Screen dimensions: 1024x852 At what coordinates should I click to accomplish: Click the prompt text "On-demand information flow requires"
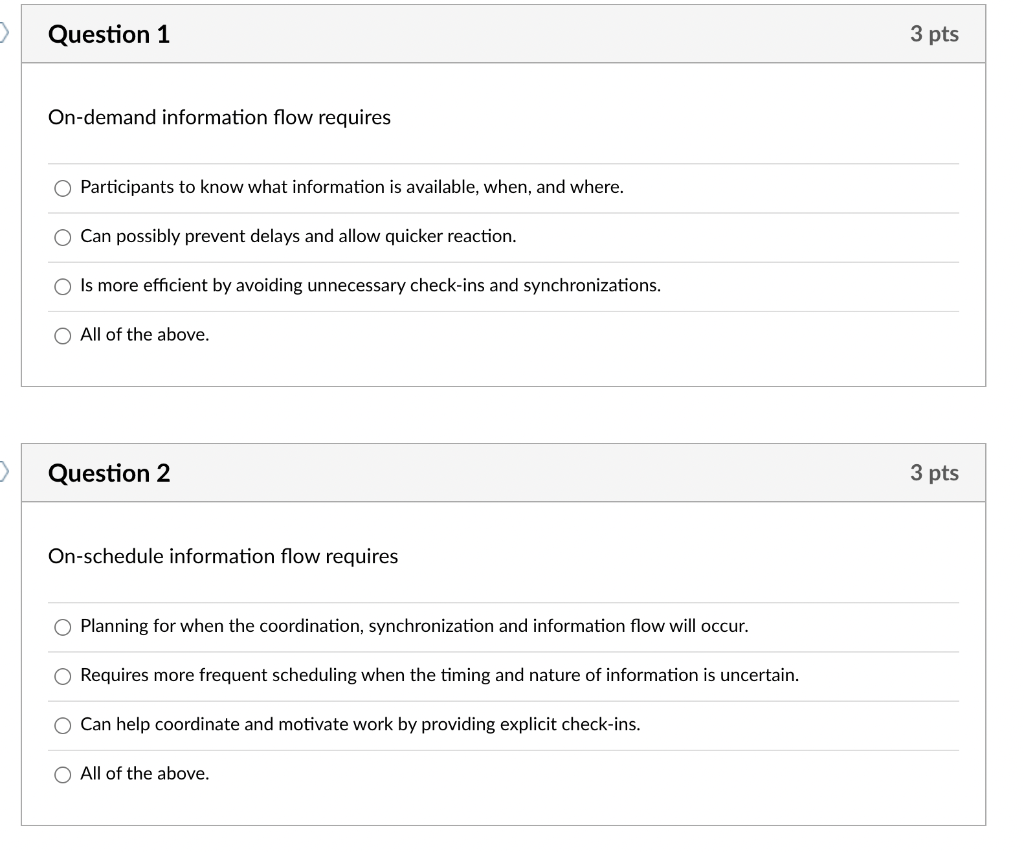(219, 117)
